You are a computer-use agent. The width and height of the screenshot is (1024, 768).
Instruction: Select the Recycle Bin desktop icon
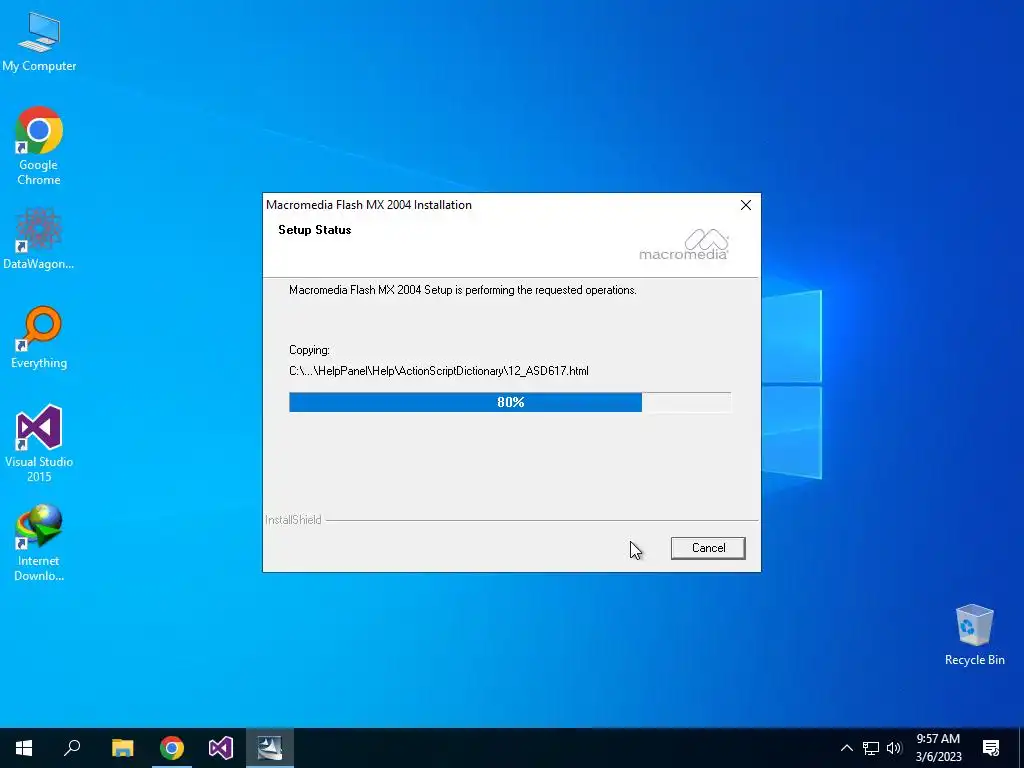974,635
